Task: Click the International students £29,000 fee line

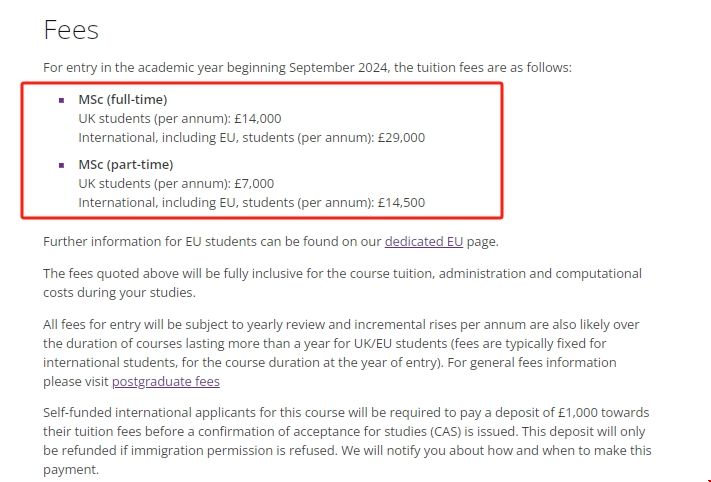Action: 251,138
